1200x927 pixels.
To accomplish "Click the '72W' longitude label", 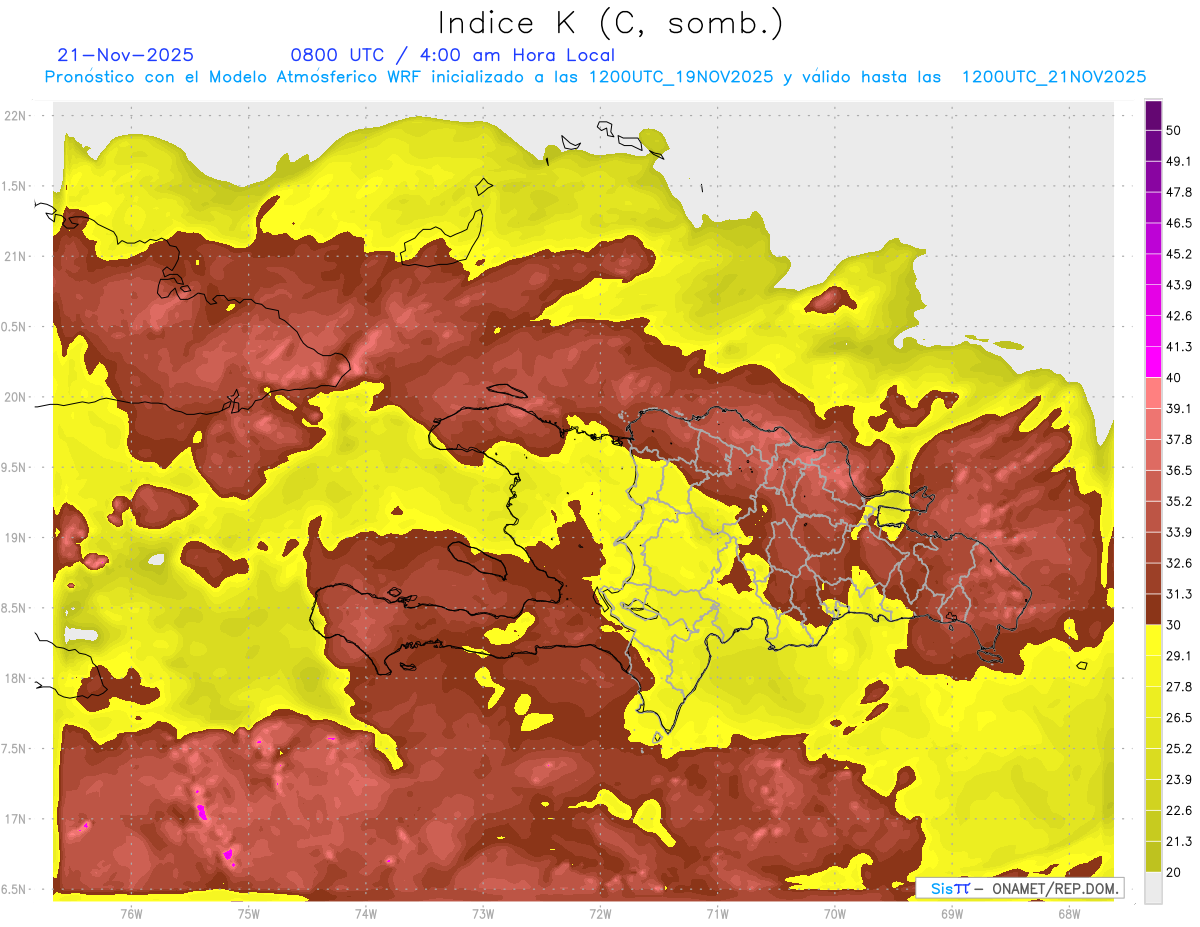I will pos(600,914).
